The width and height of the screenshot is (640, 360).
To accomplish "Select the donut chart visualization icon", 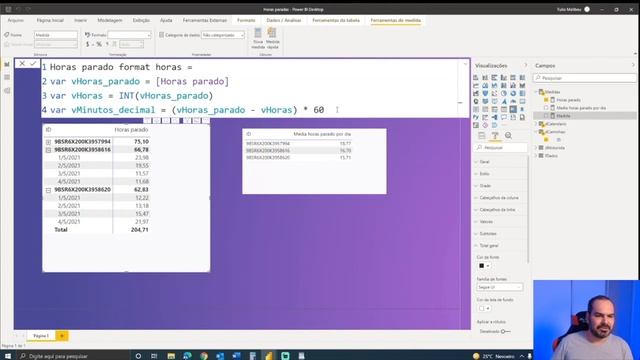I will 513,93.
